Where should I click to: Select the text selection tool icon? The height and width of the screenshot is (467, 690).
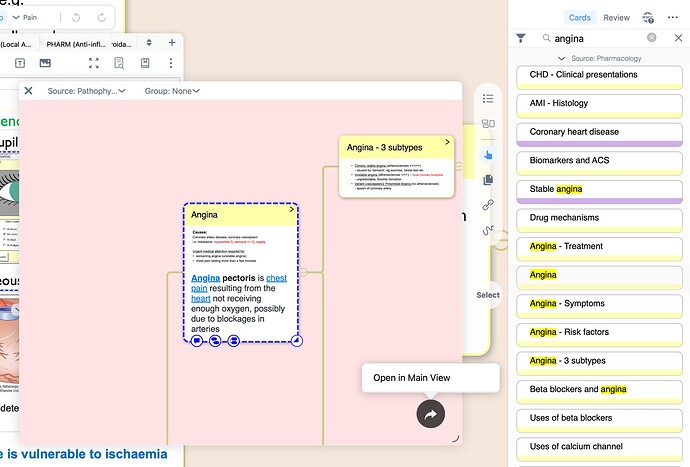coord(20,63)
